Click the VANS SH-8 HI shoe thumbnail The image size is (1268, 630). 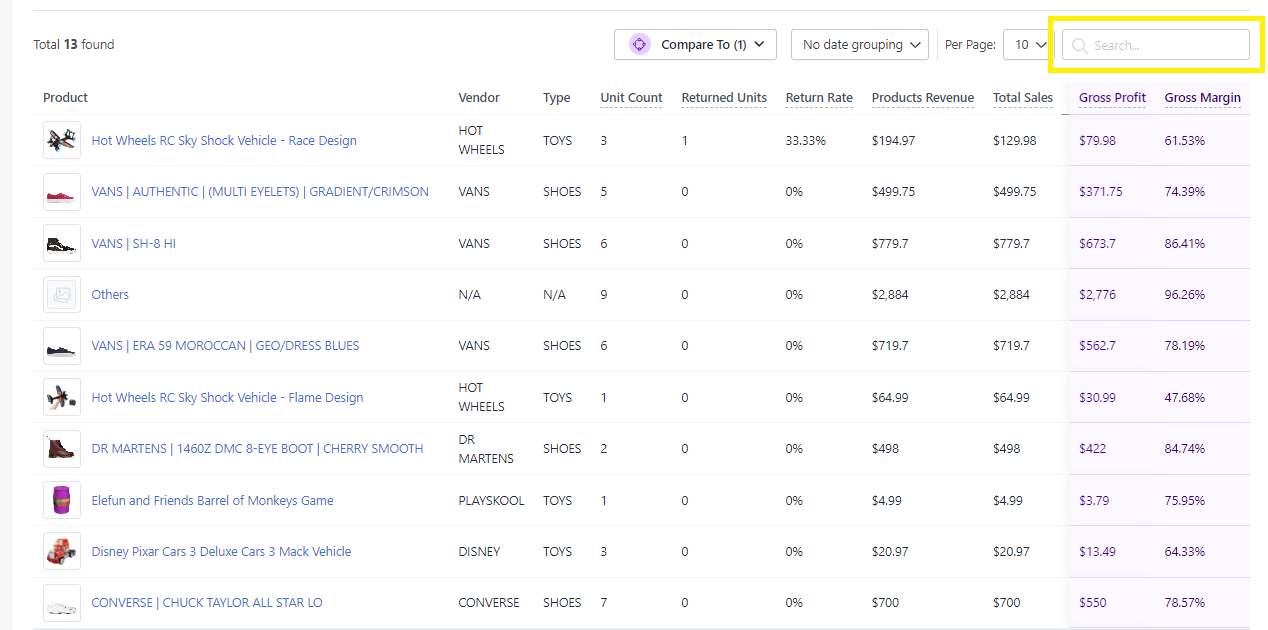click(62, 243)
